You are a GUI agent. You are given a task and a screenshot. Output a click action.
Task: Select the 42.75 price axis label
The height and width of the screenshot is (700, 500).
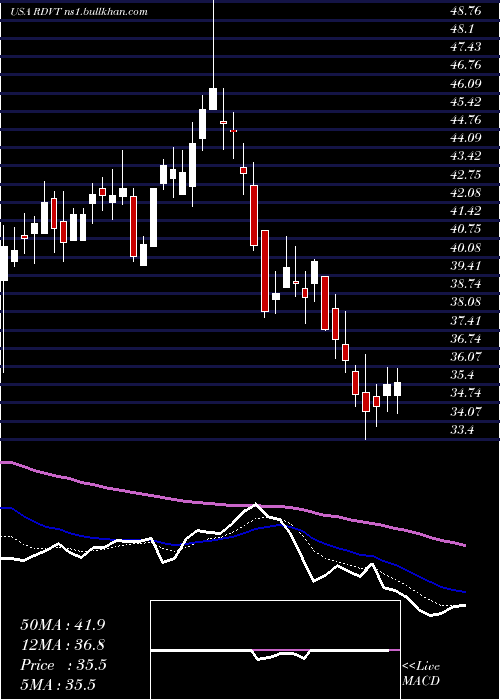tap(465, 174)
